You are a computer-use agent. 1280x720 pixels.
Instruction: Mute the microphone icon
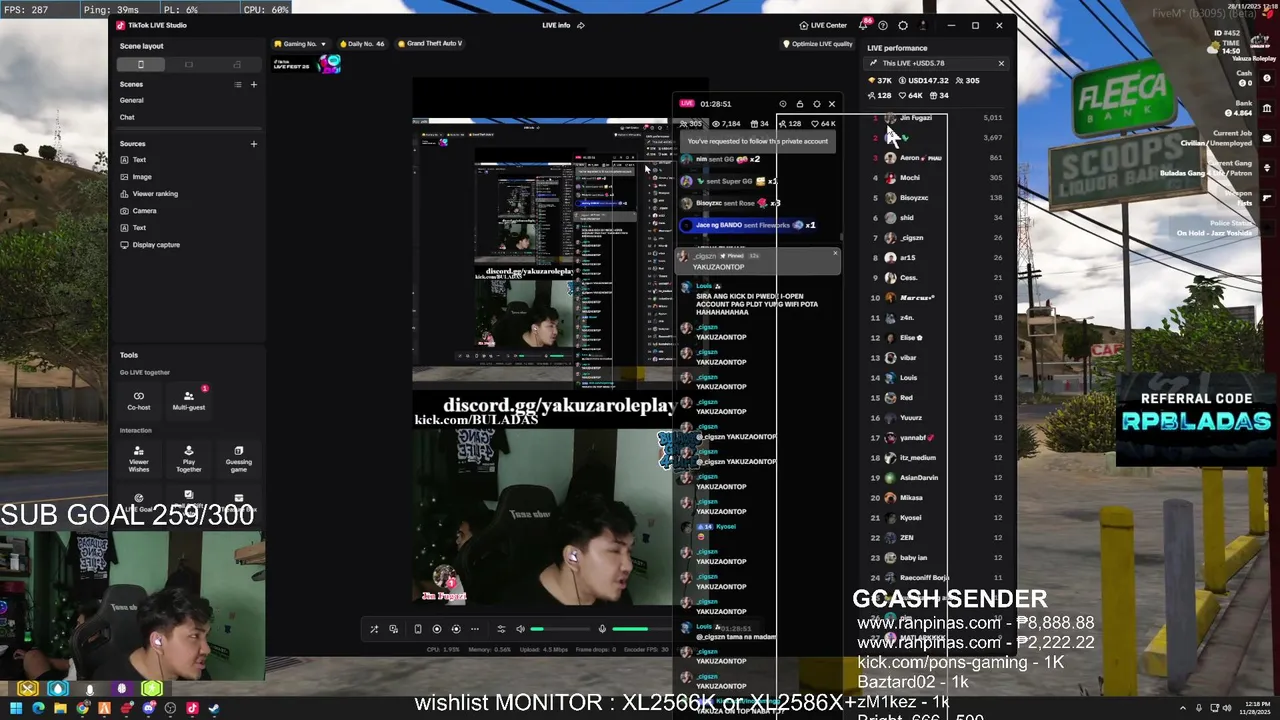[x=602, y=629]
